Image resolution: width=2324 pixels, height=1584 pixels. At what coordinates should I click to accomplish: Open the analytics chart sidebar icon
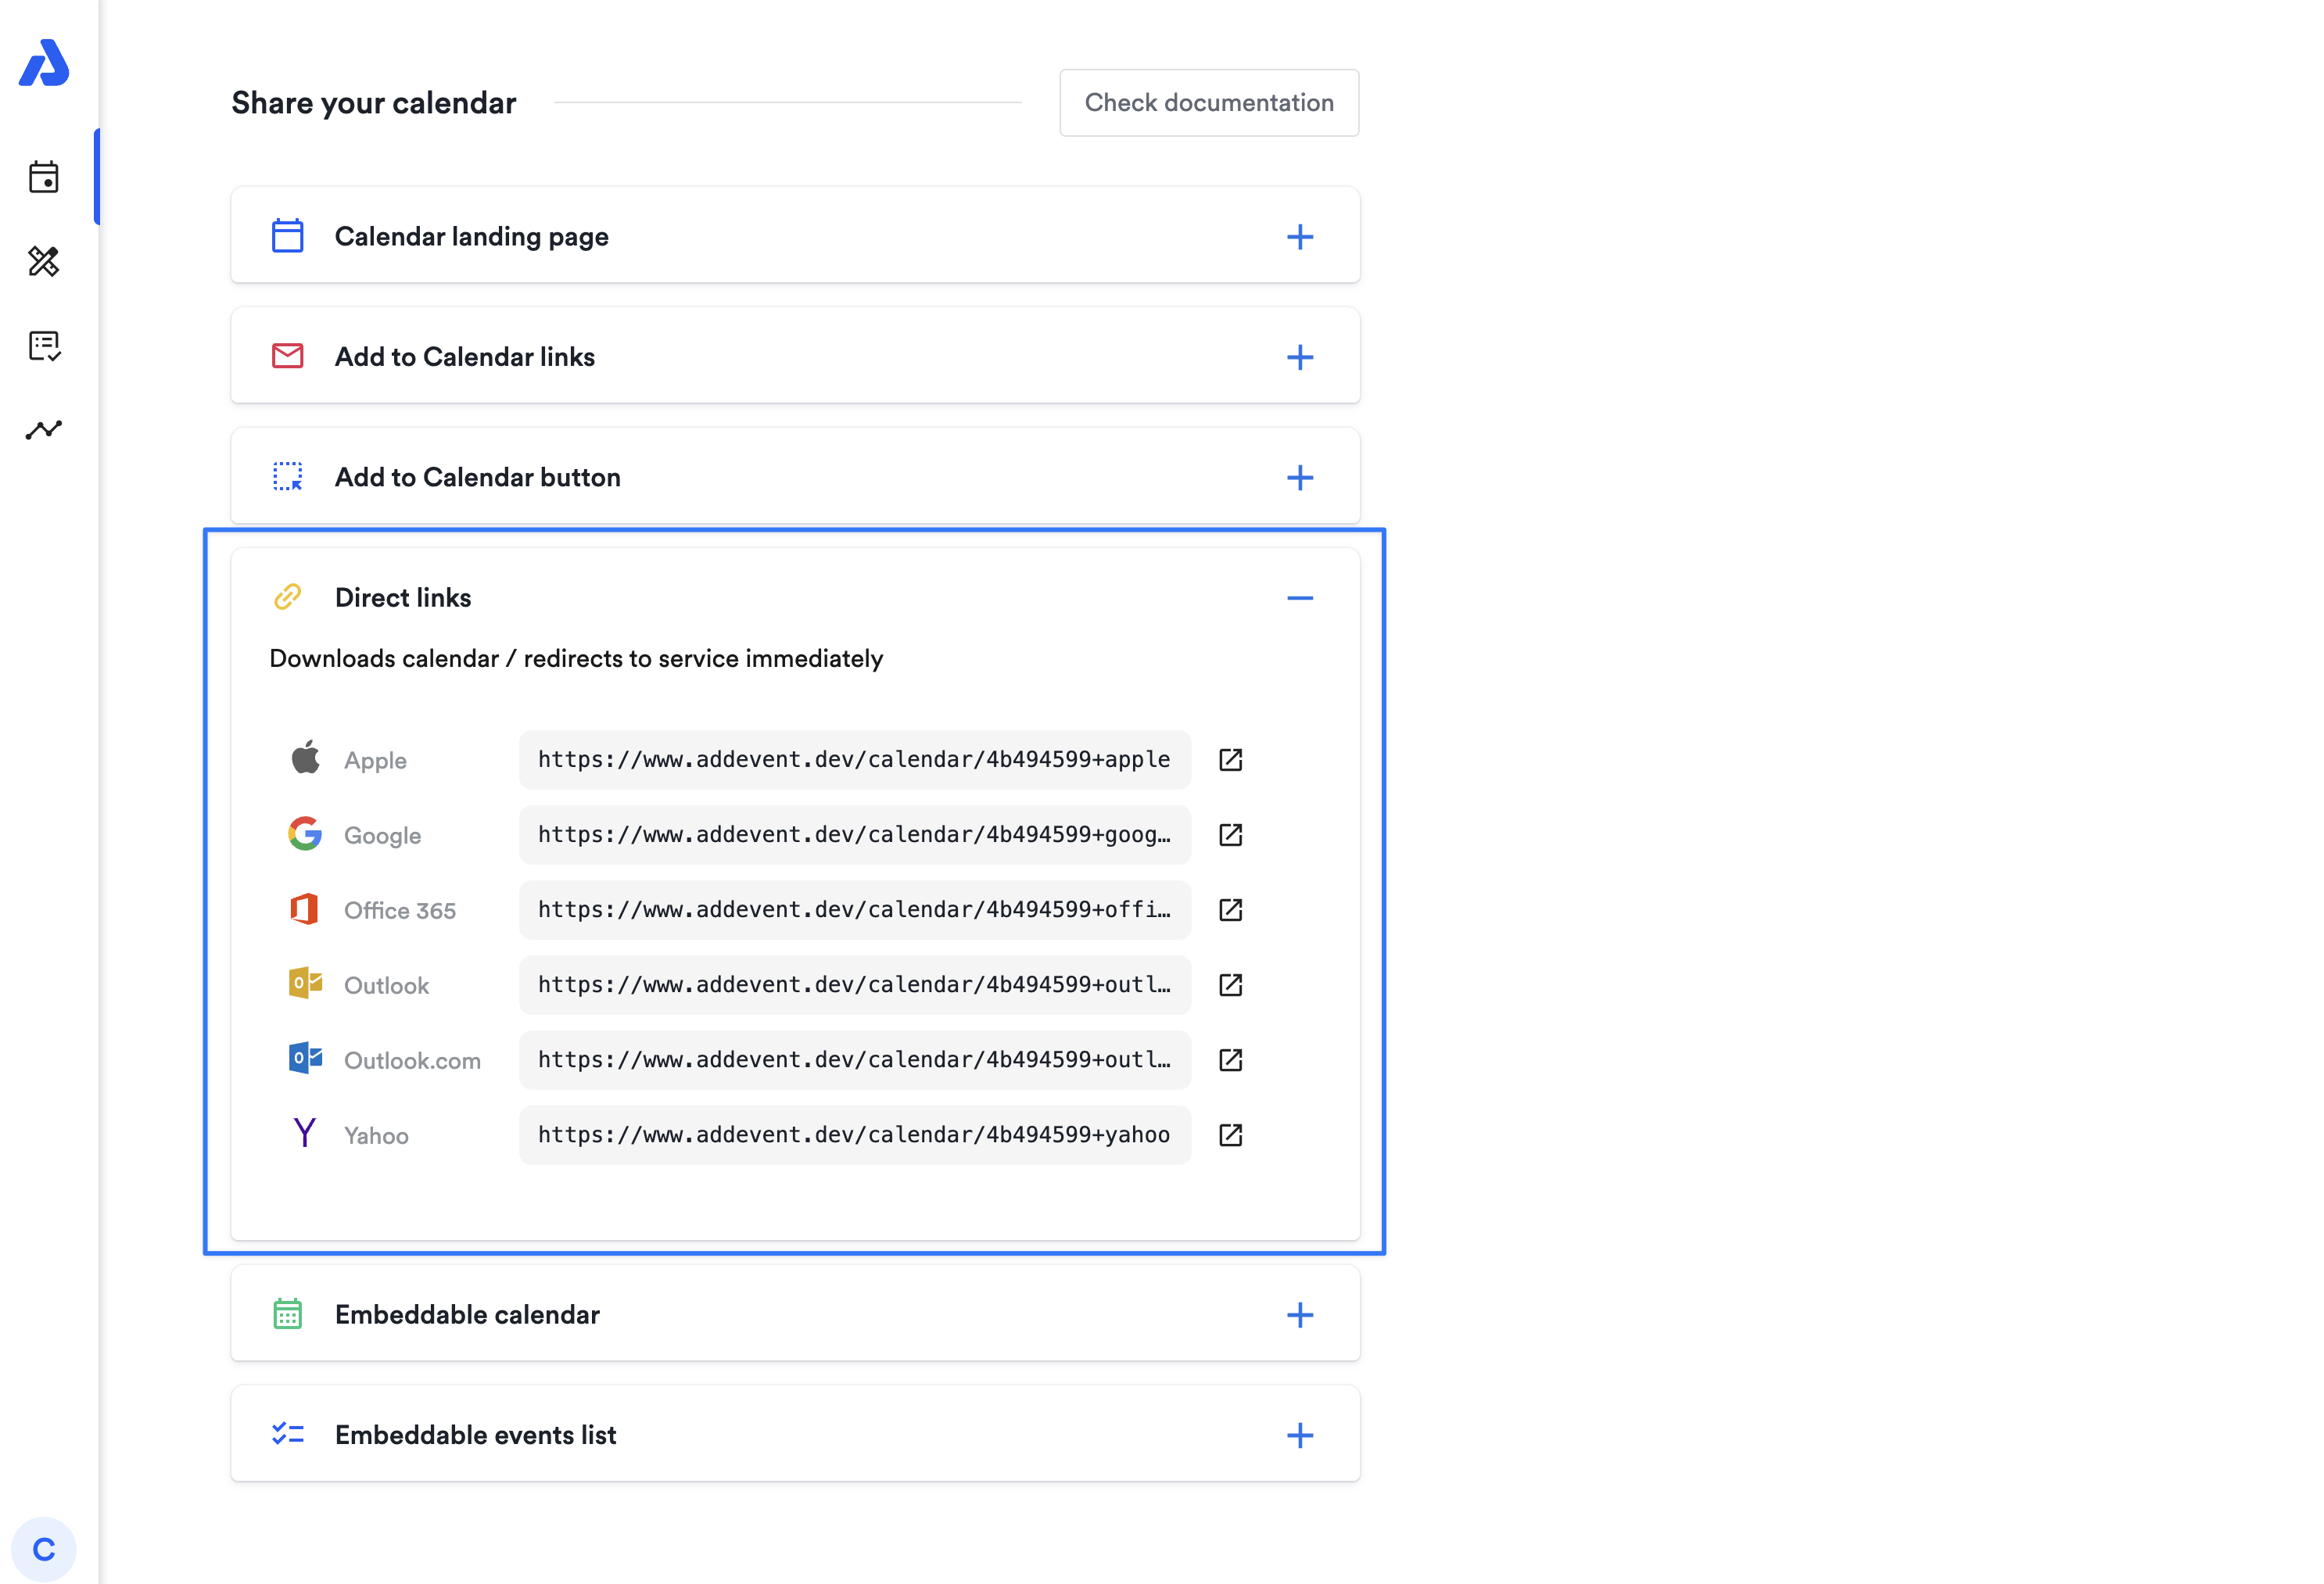pos(44,430)
